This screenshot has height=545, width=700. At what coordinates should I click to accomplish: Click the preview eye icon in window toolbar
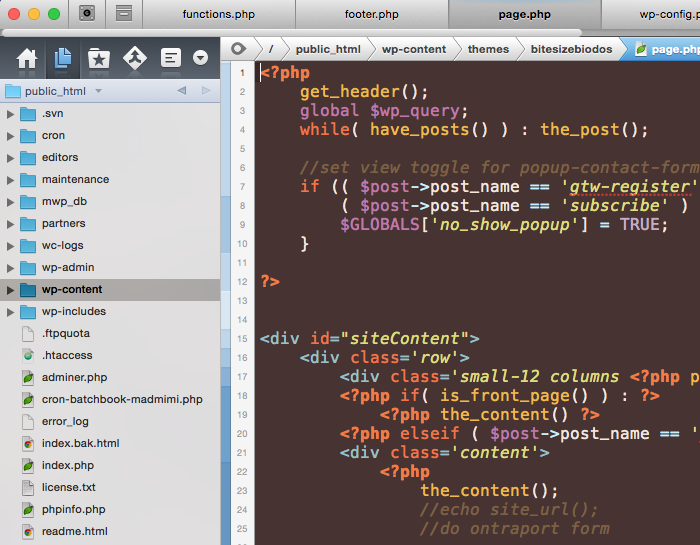87,14
